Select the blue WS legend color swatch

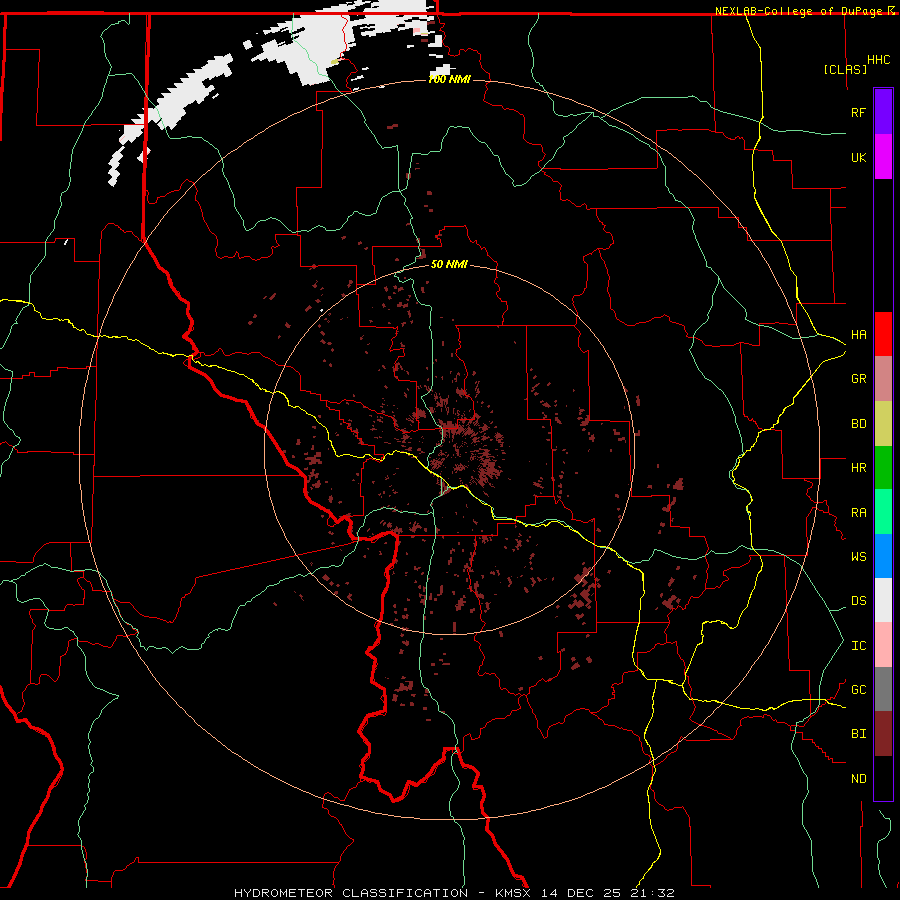(883, 556)
